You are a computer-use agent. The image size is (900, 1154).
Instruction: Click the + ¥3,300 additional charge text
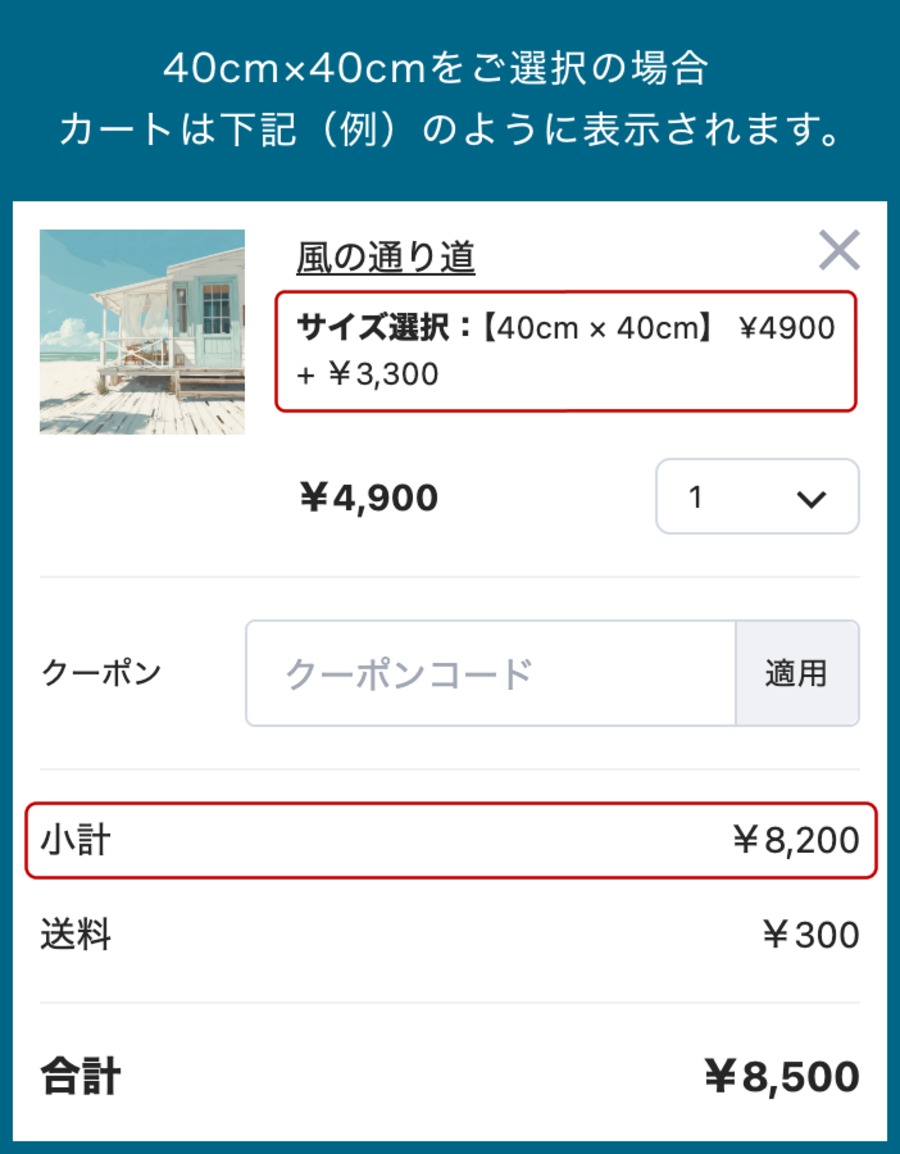coord(368,374)
